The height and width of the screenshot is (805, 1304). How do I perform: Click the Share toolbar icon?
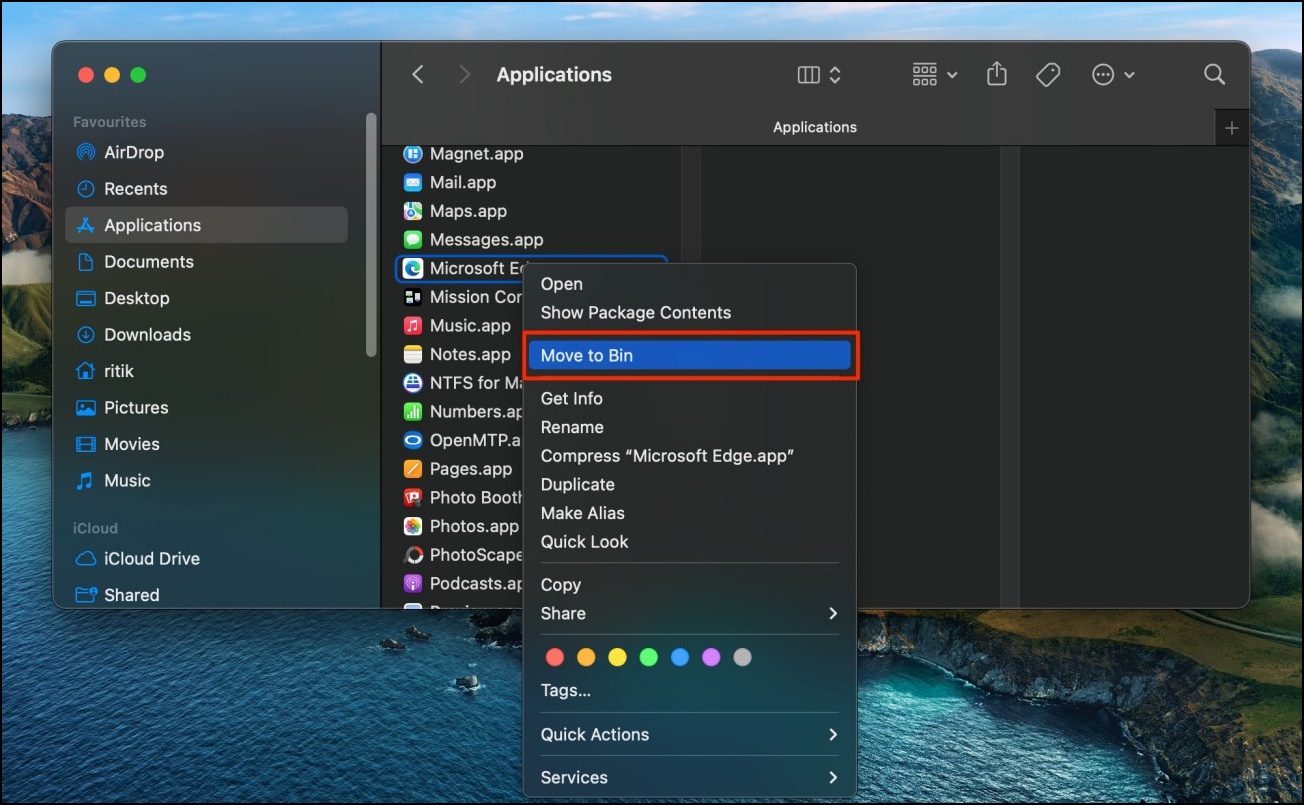(997, 75)
